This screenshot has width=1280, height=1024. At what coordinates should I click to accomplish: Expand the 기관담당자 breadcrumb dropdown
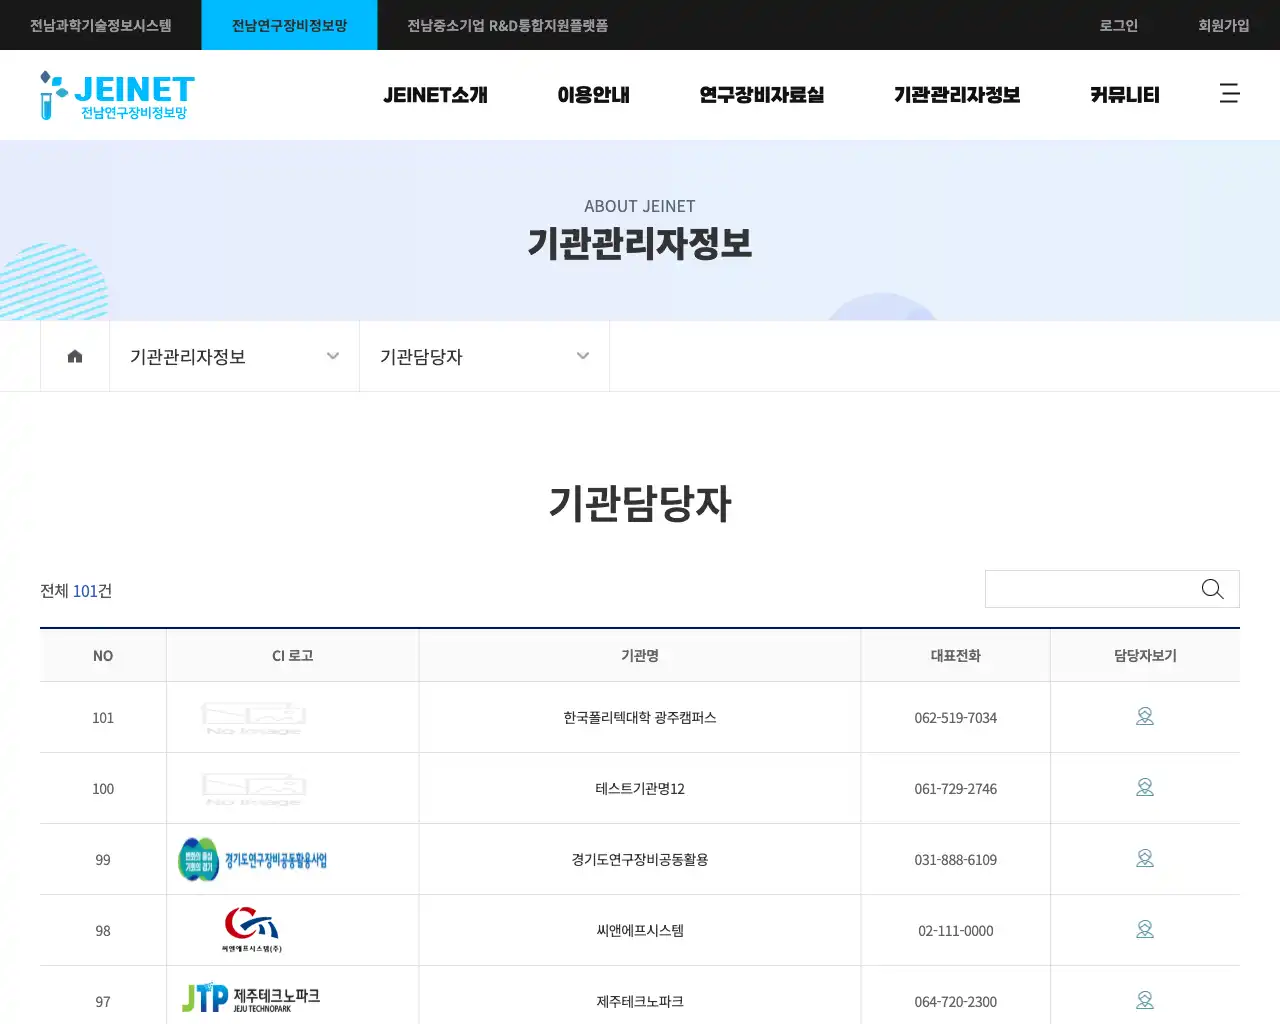(x=583, y=355)
